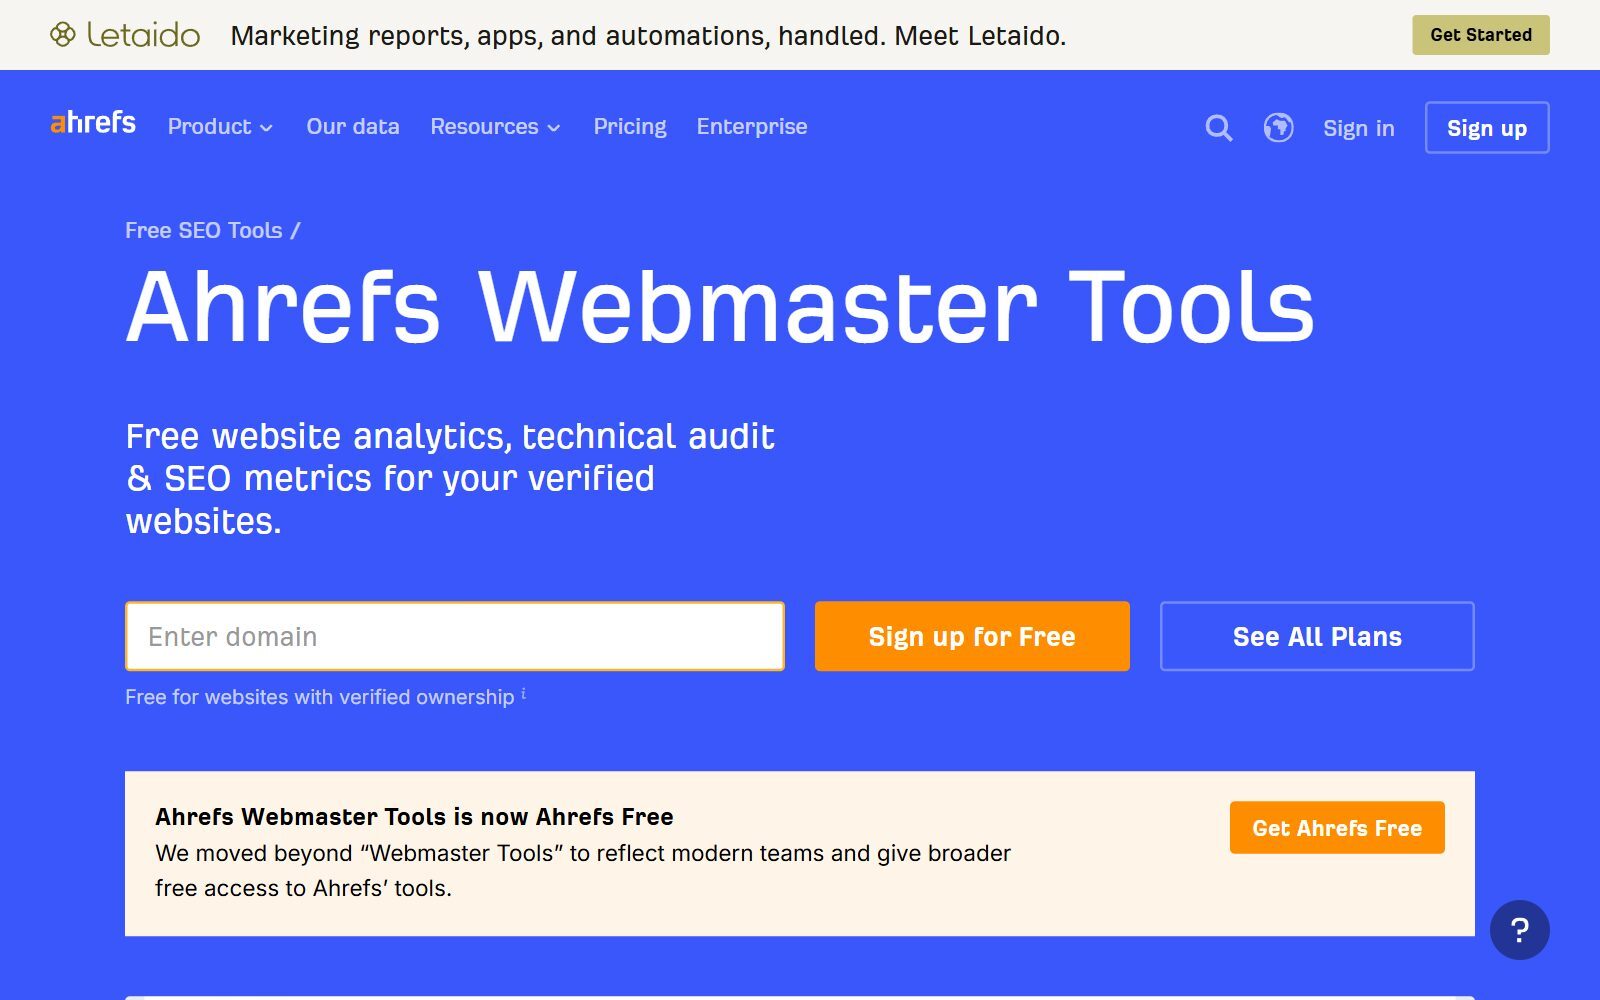Show info note beside verified ownership

pyautogui.click(x=523, y=692)
